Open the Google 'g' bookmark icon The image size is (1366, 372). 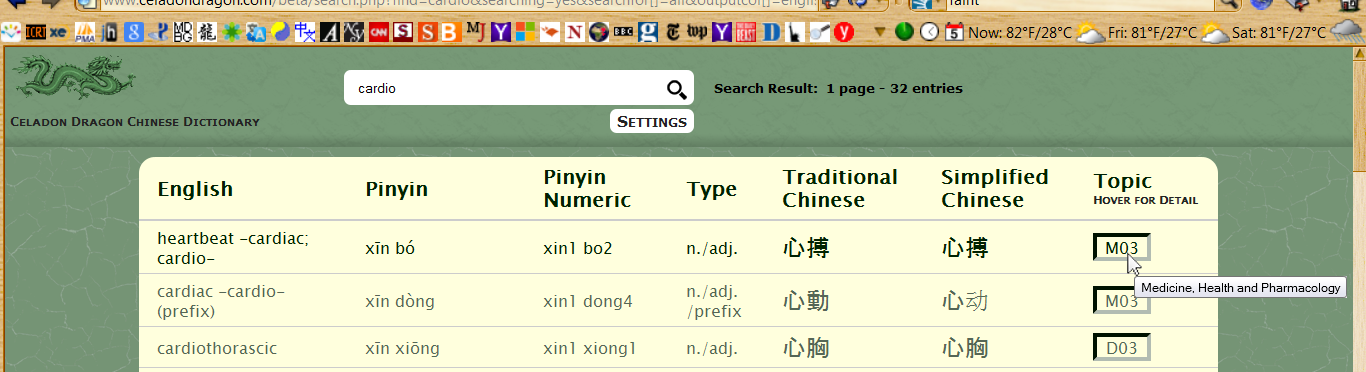tap(134, 32)
